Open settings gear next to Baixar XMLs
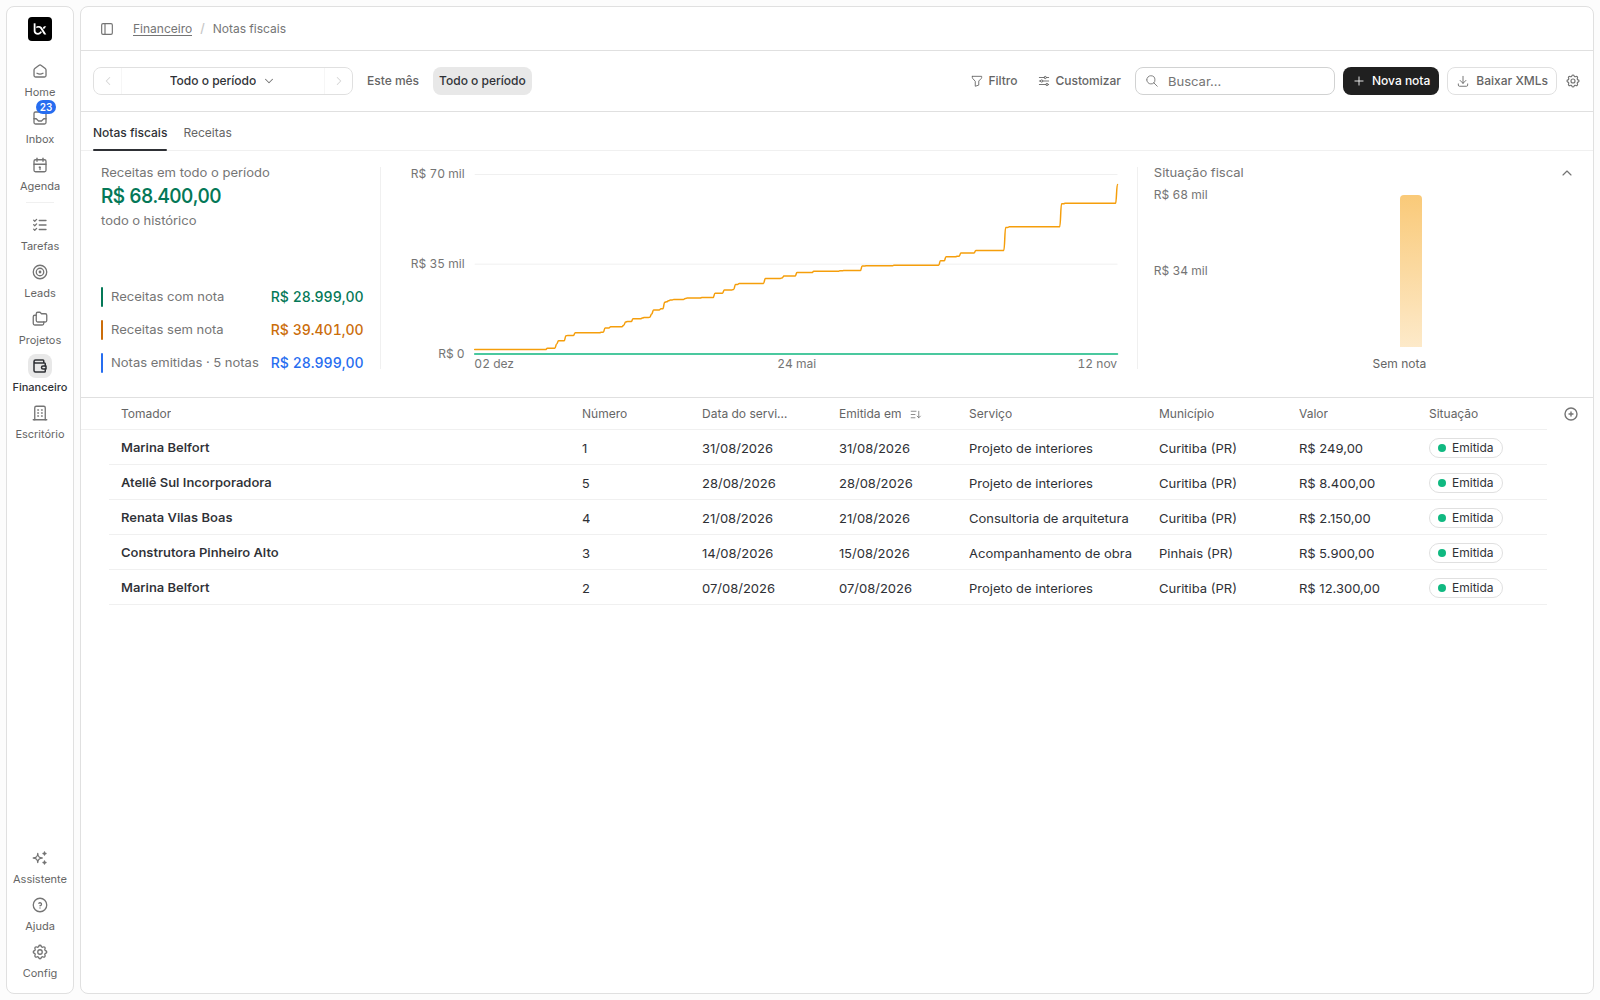1600x1000 pixels. (x=1573, y=81)
